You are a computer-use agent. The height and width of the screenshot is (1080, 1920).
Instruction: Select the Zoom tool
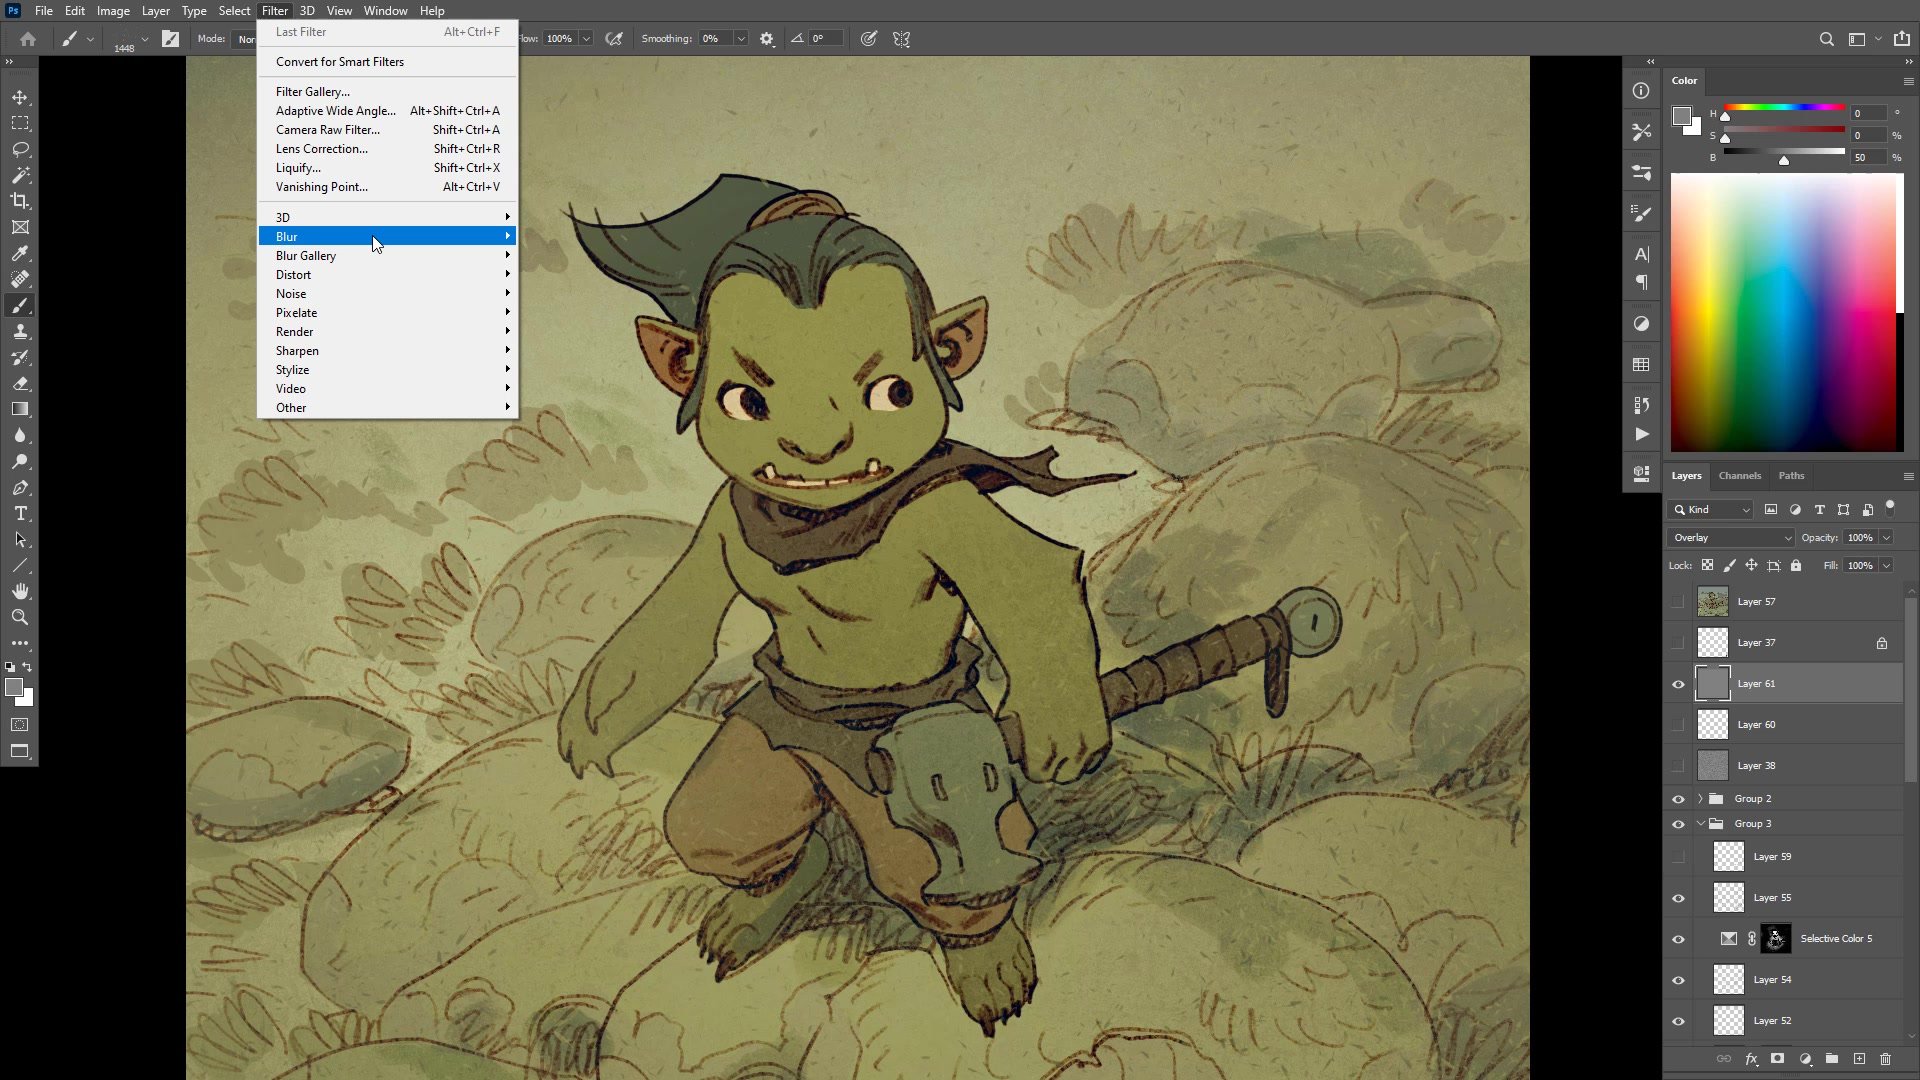click(x=20, y=617)
